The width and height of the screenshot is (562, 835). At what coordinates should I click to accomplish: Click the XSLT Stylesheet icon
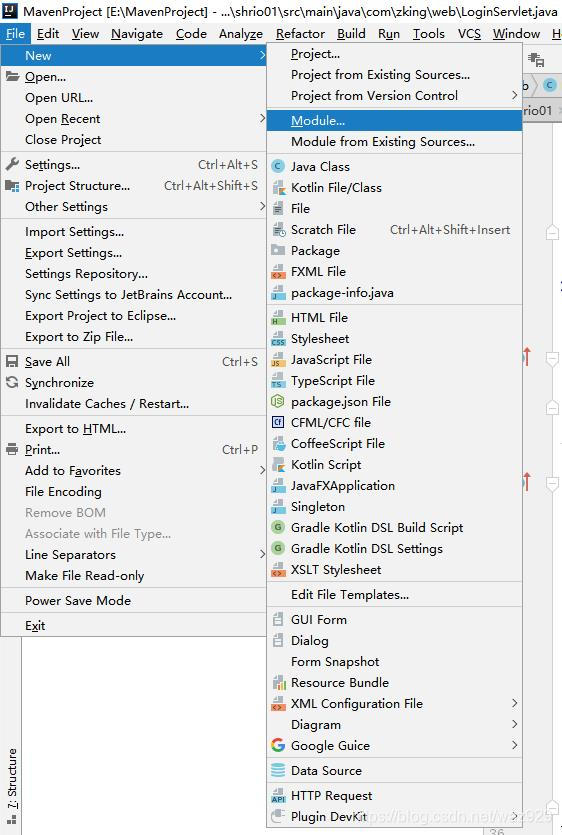coord(278,569)
